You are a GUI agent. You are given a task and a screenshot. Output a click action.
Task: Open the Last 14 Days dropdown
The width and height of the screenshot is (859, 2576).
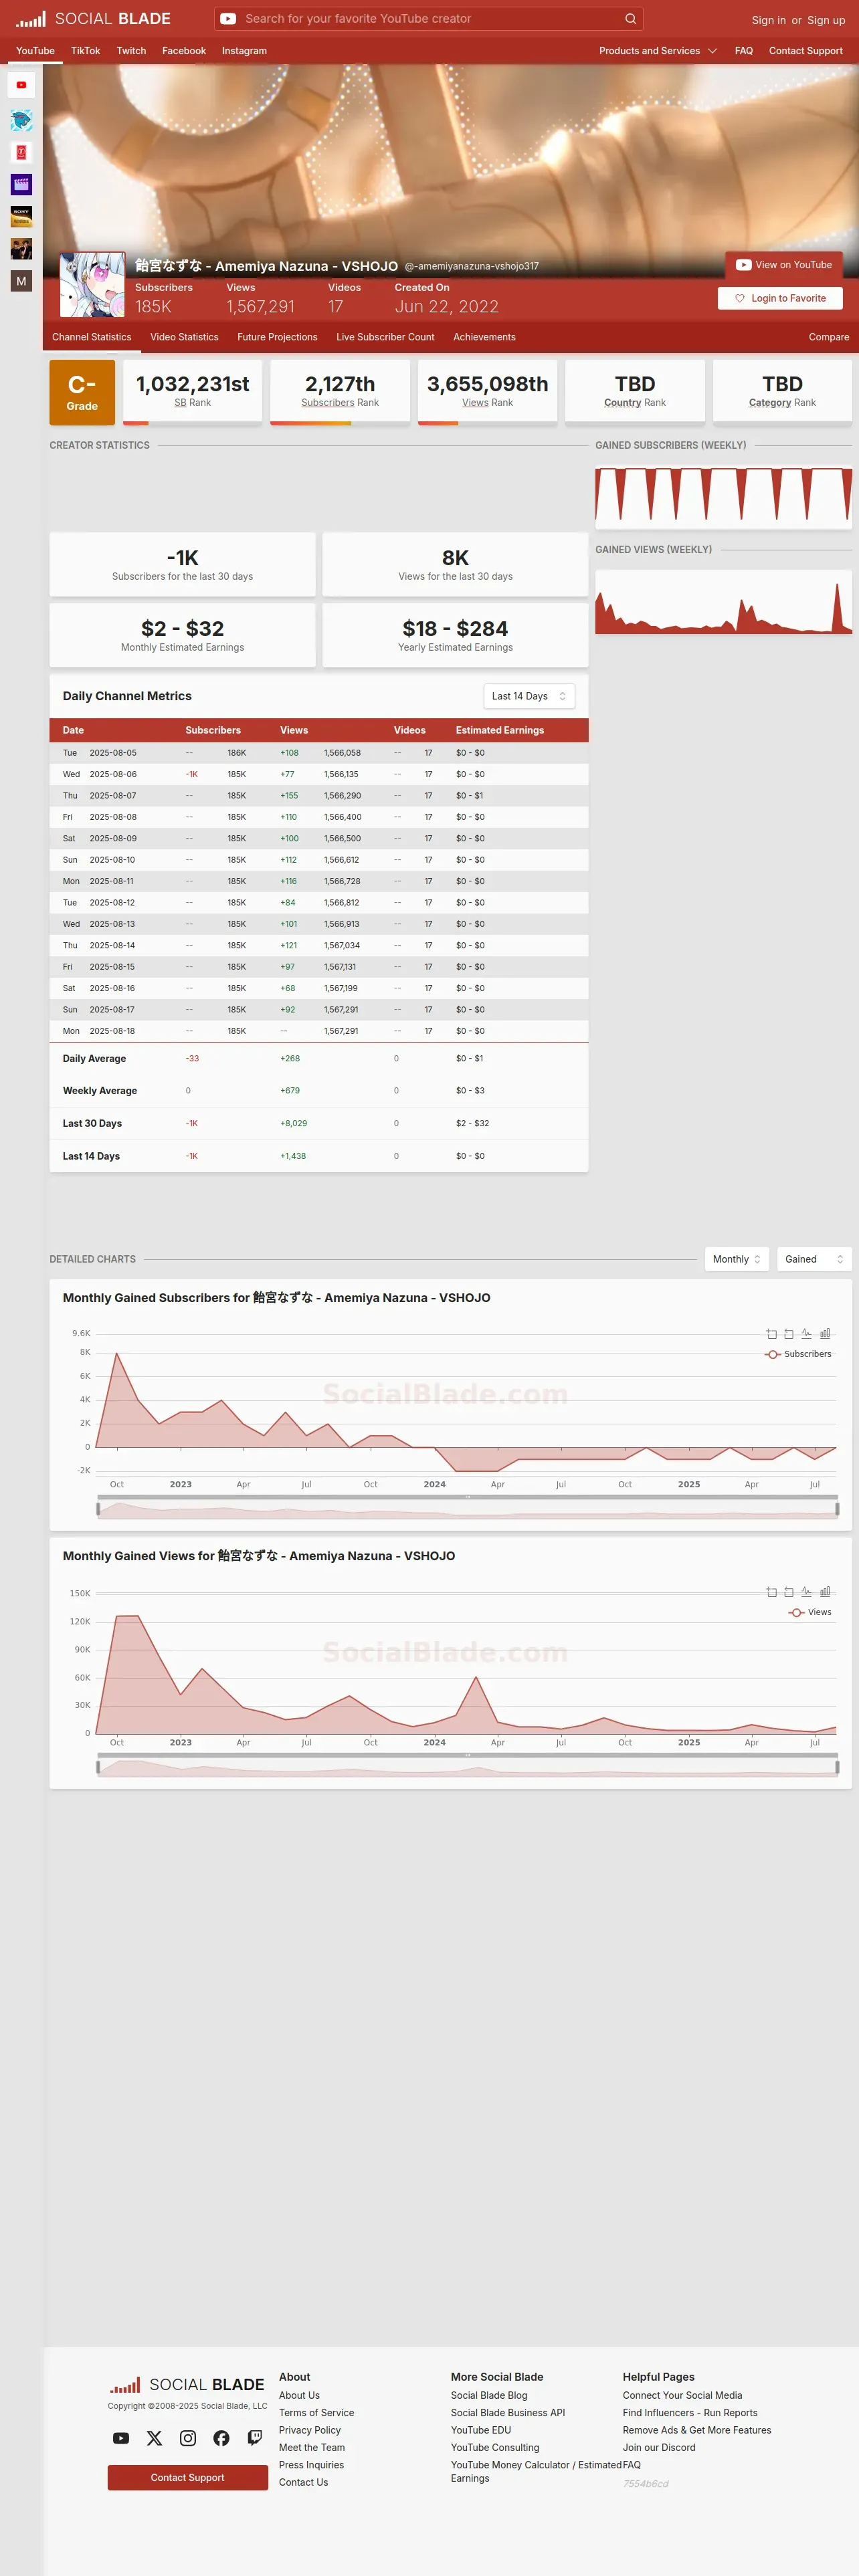tap(529, 696)
